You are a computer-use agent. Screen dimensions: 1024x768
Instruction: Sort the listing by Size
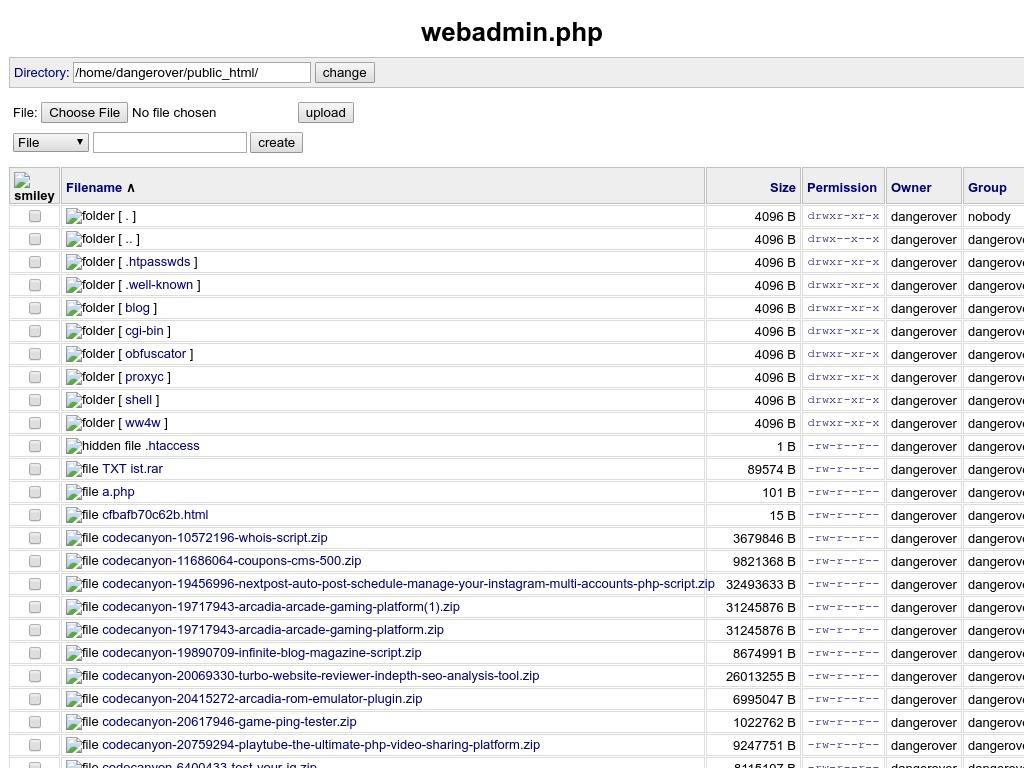782,187
